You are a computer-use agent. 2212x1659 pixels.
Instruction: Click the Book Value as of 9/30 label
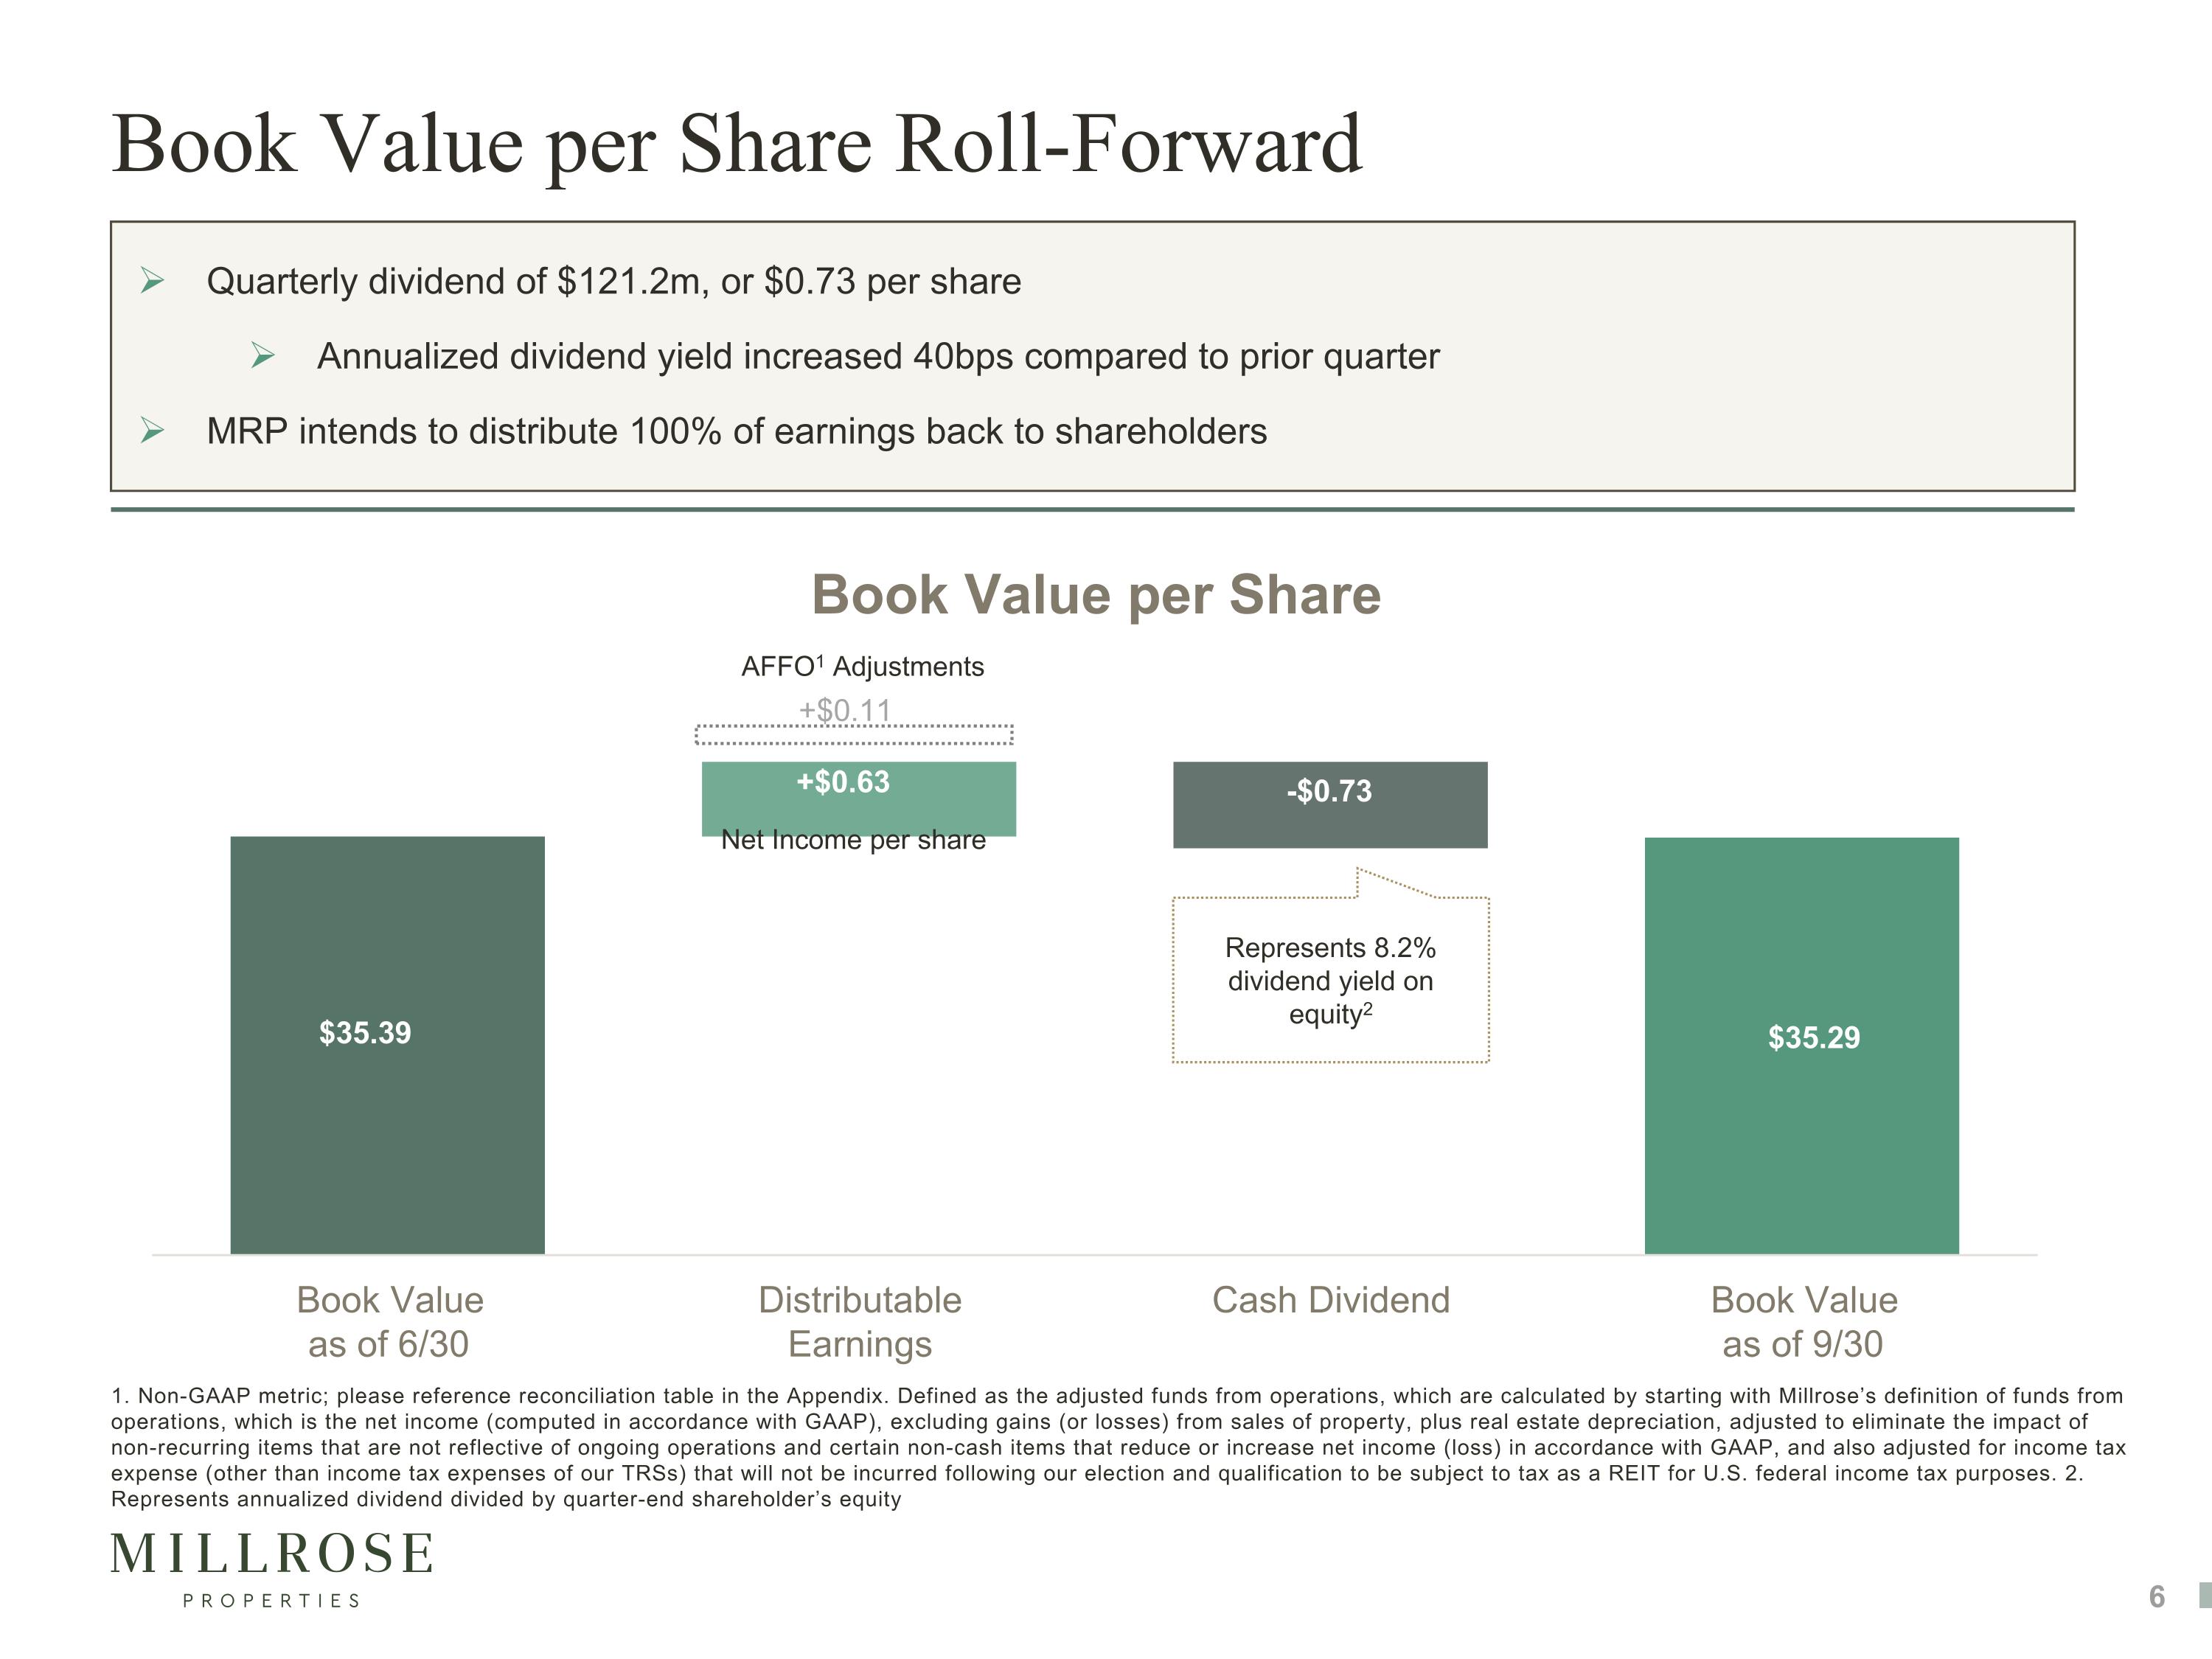click(1803, 1321)
